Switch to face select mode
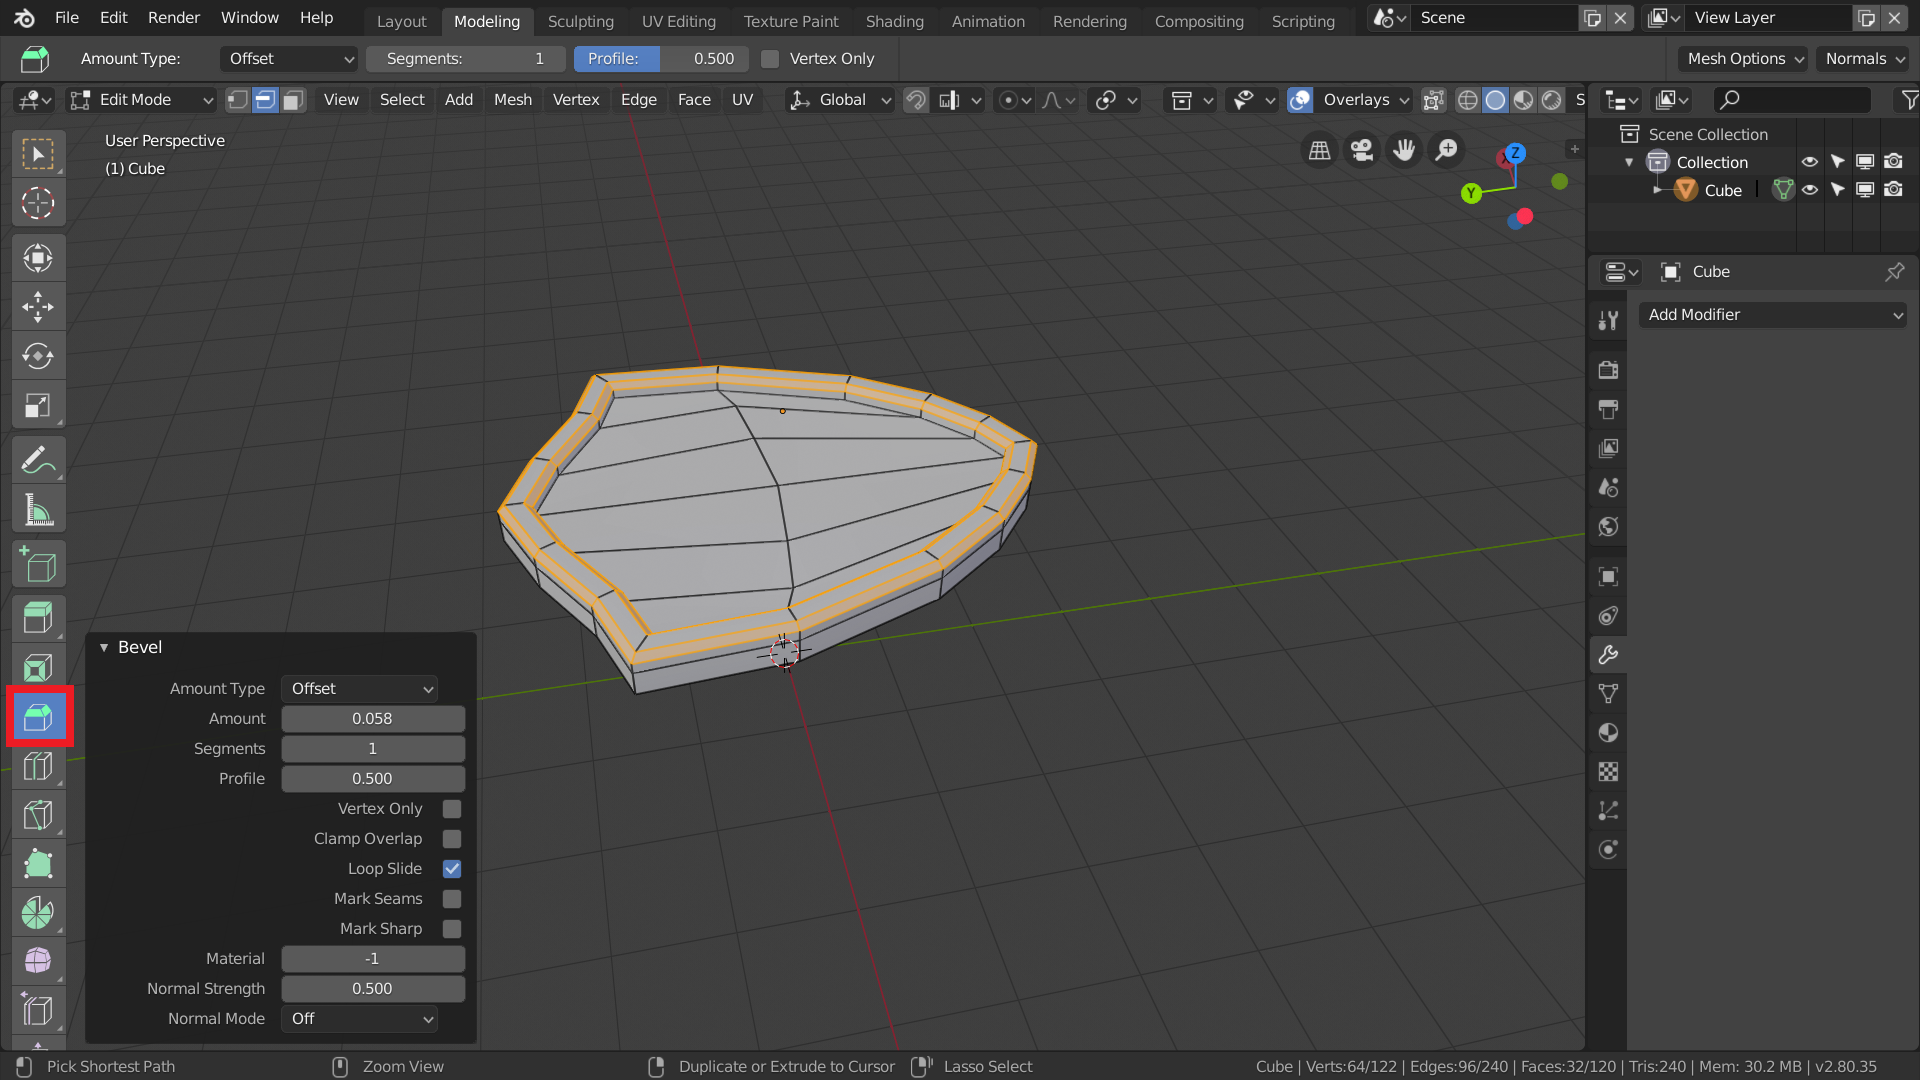The width and height of the screenshot is (1920, 1080). click(x=293, y=100)
